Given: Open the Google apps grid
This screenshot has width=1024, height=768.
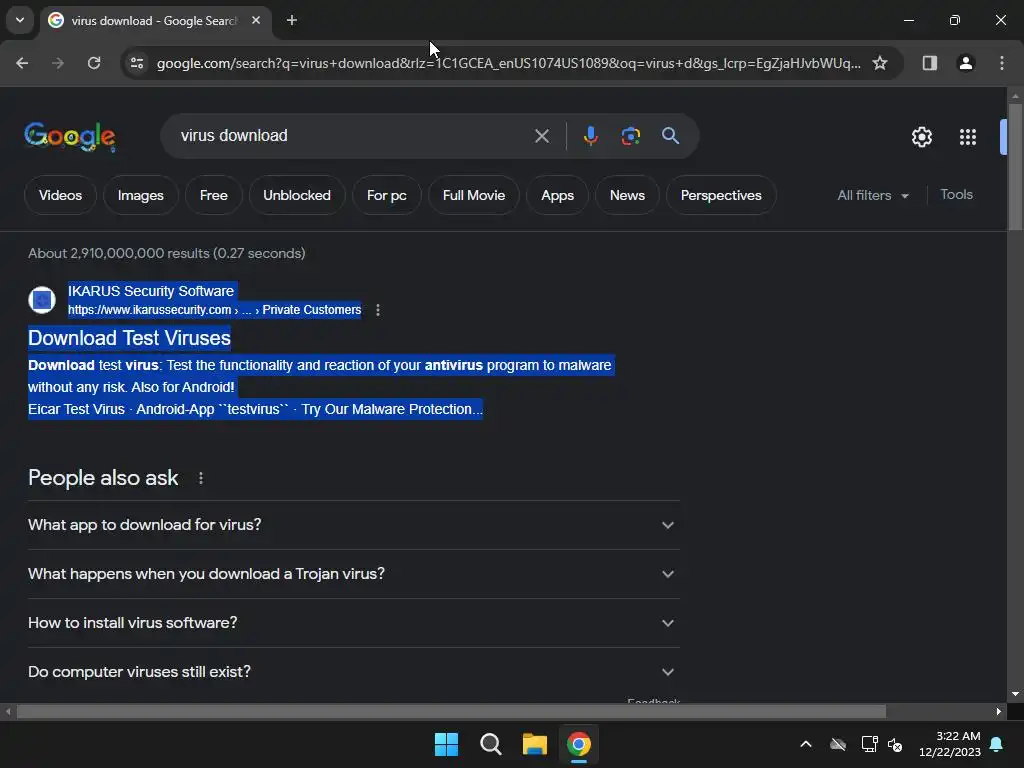Looking at the screenshot, I should (x=967, y=137).
